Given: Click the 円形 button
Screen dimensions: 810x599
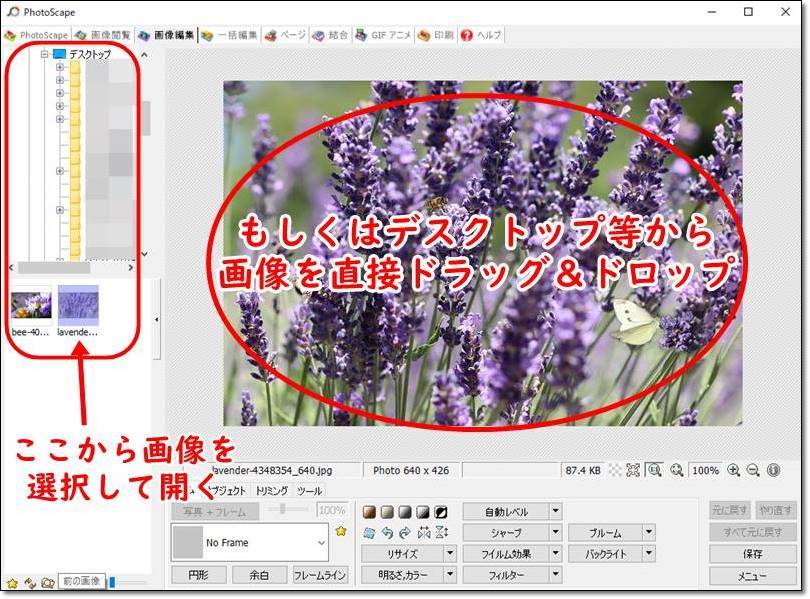Looking at the screenshot, I should 199,575.
